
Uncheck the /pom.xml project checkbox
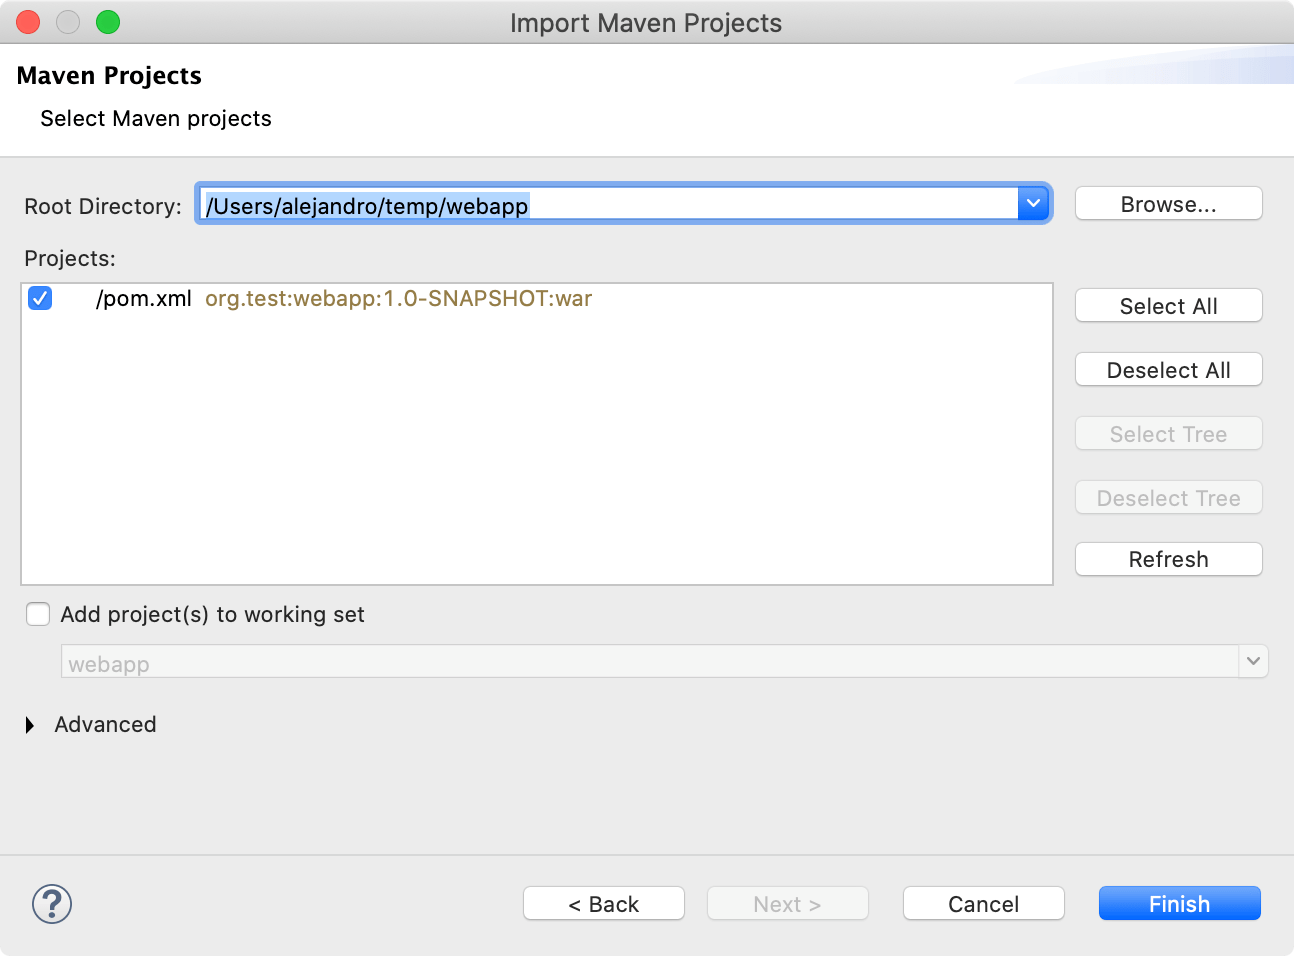tap(39, 298)
